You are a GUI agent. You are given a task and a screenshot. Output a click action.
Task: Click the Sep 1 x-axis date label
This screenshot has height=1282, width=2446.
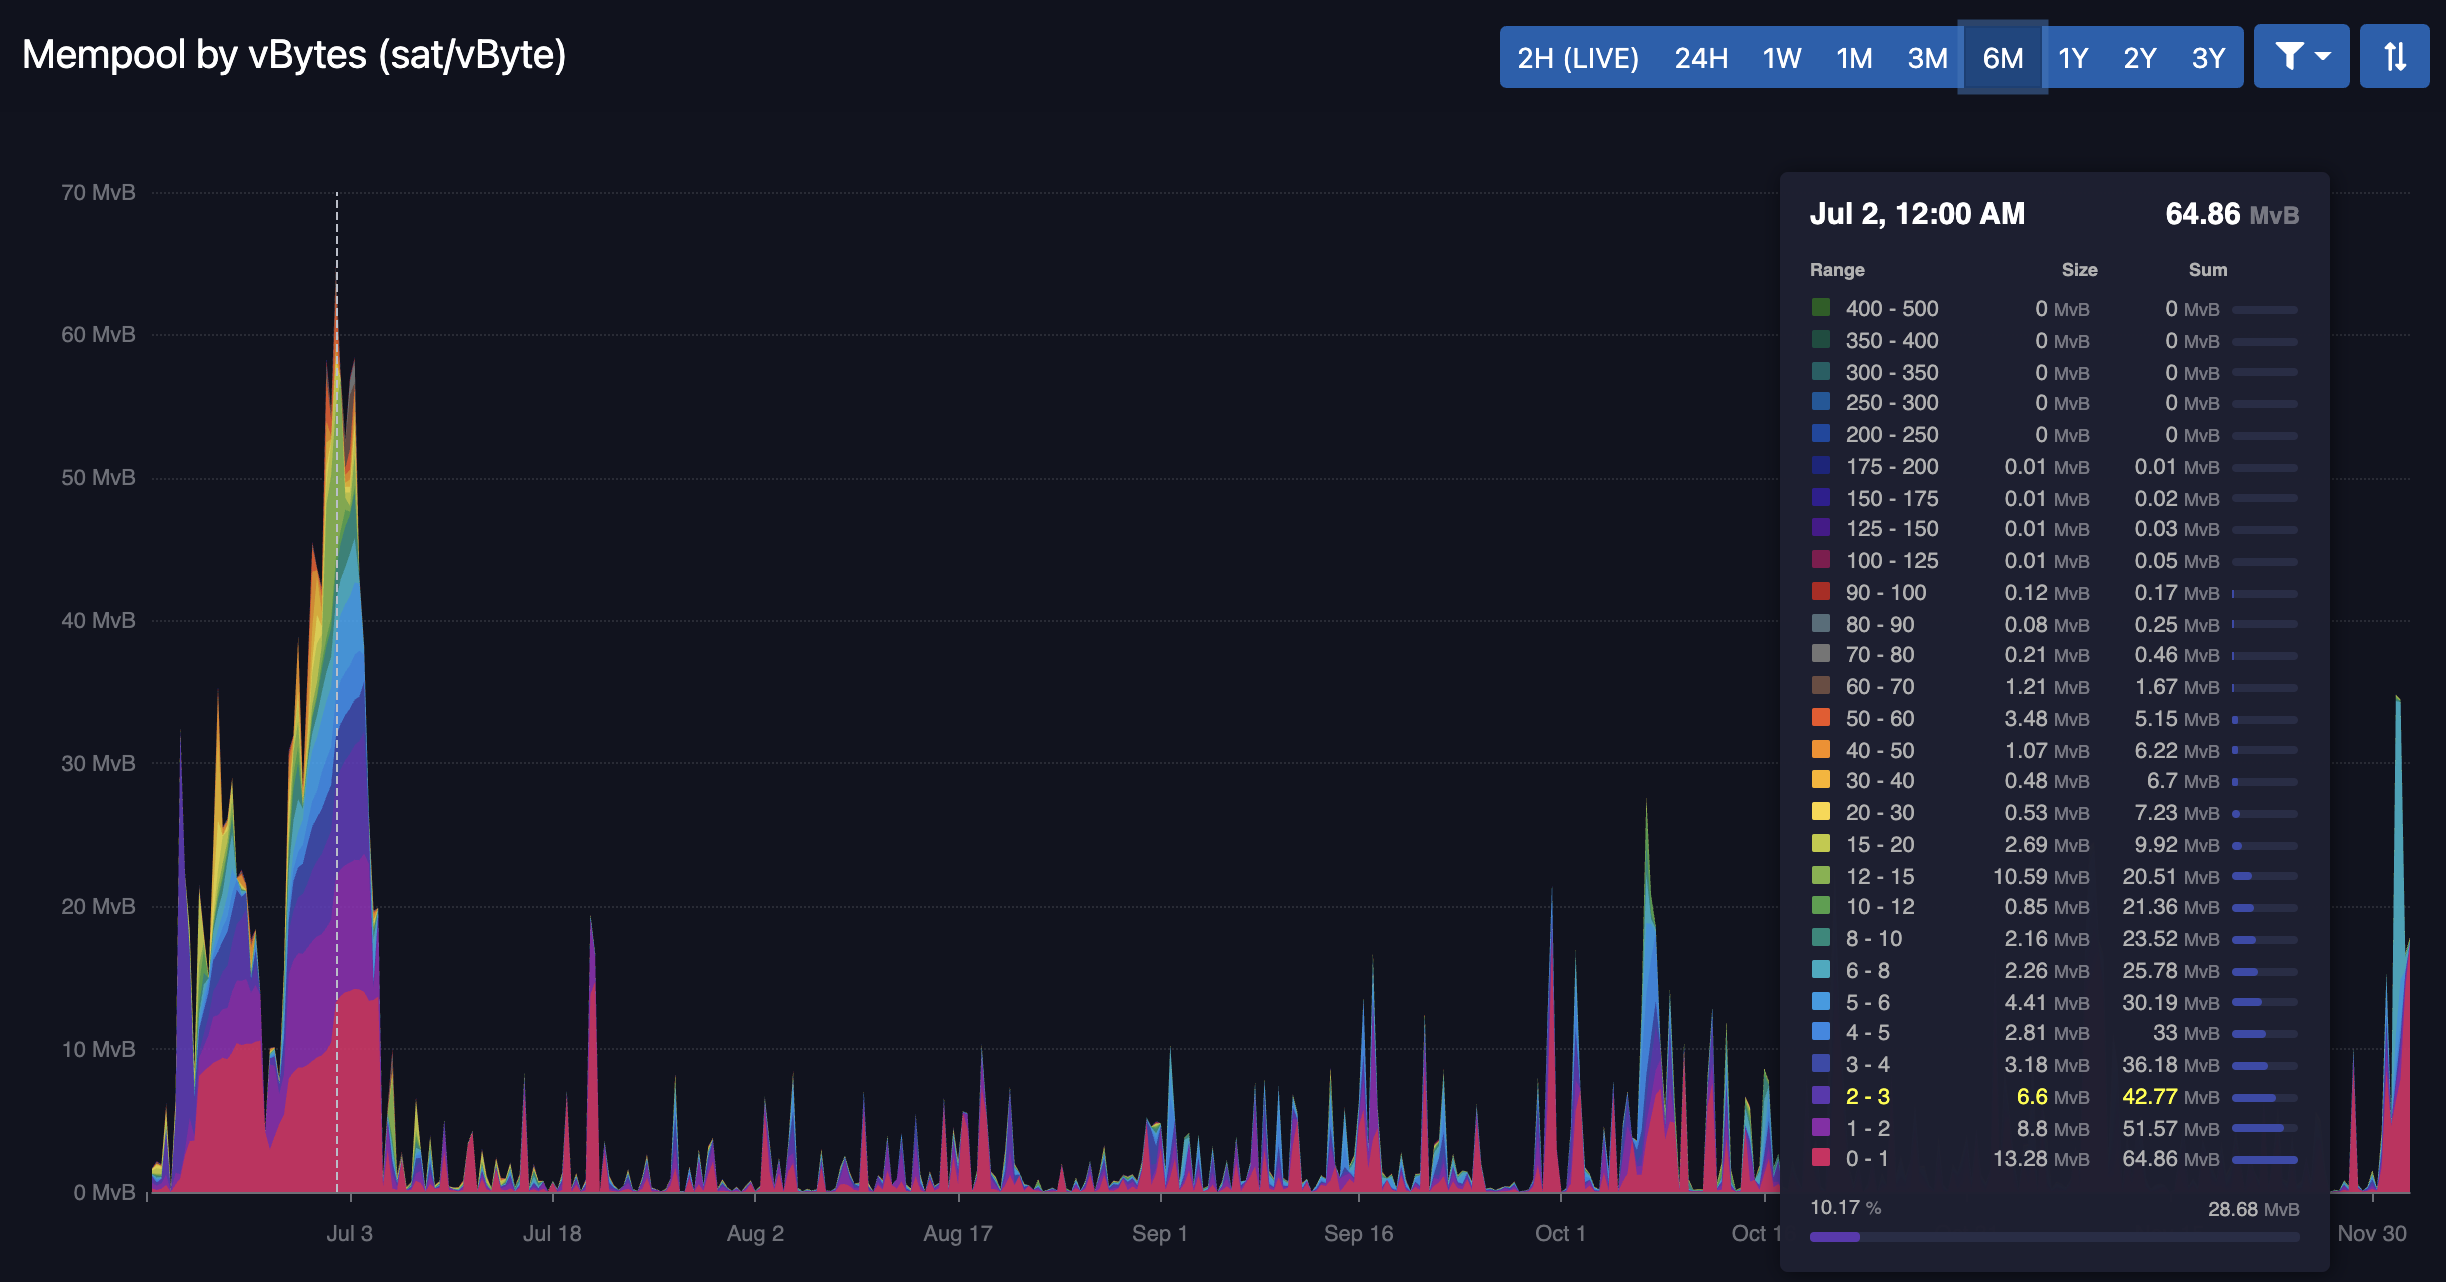1160,1233
